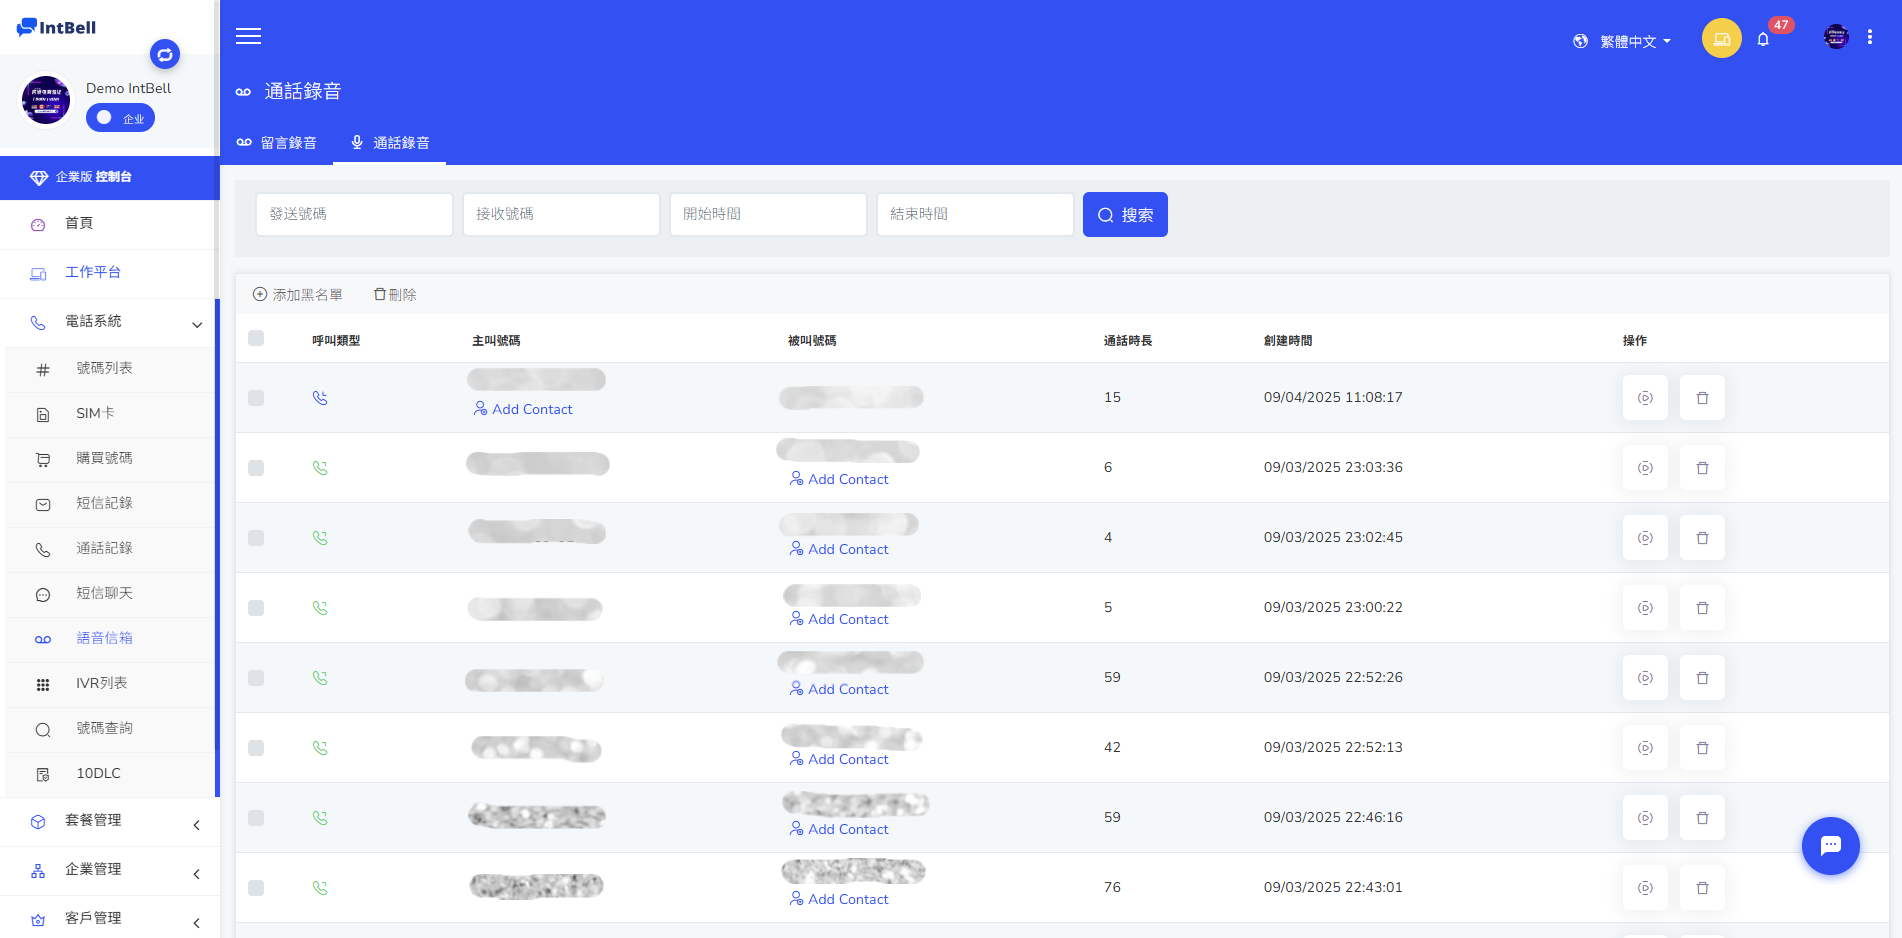1902x938 pixels.
Task: Delete the recording from 09/03/2025 23:03:36
Action: pos(1702,468)
